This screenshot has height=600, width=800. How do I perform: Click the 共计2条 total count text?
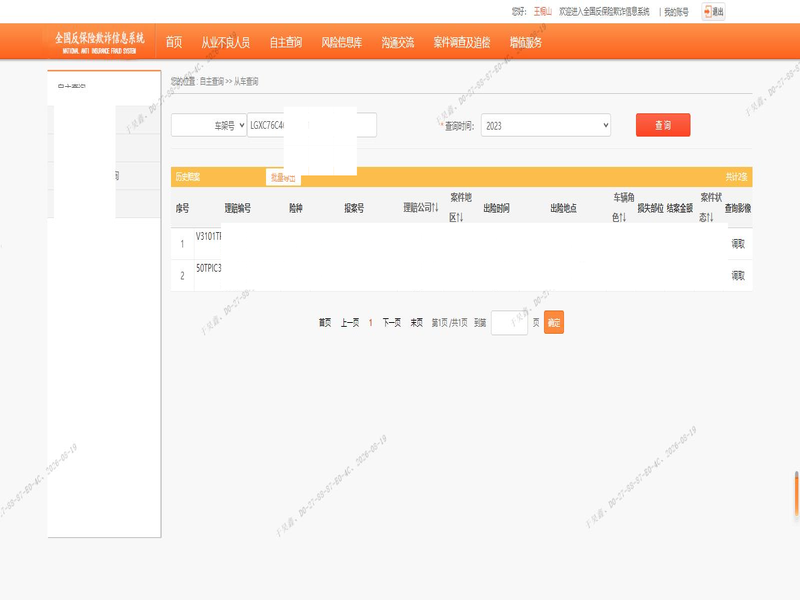click(x=736, y=177)
